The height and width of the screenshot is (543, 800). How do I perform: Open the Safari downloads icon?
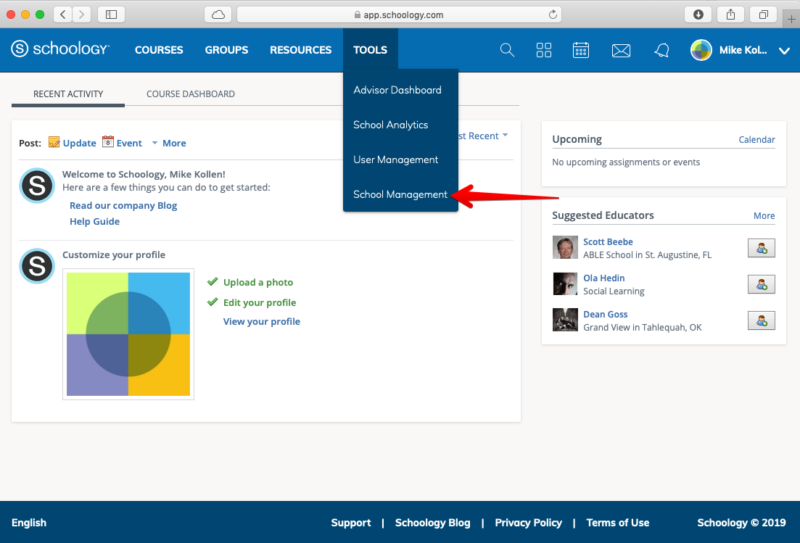698,14
